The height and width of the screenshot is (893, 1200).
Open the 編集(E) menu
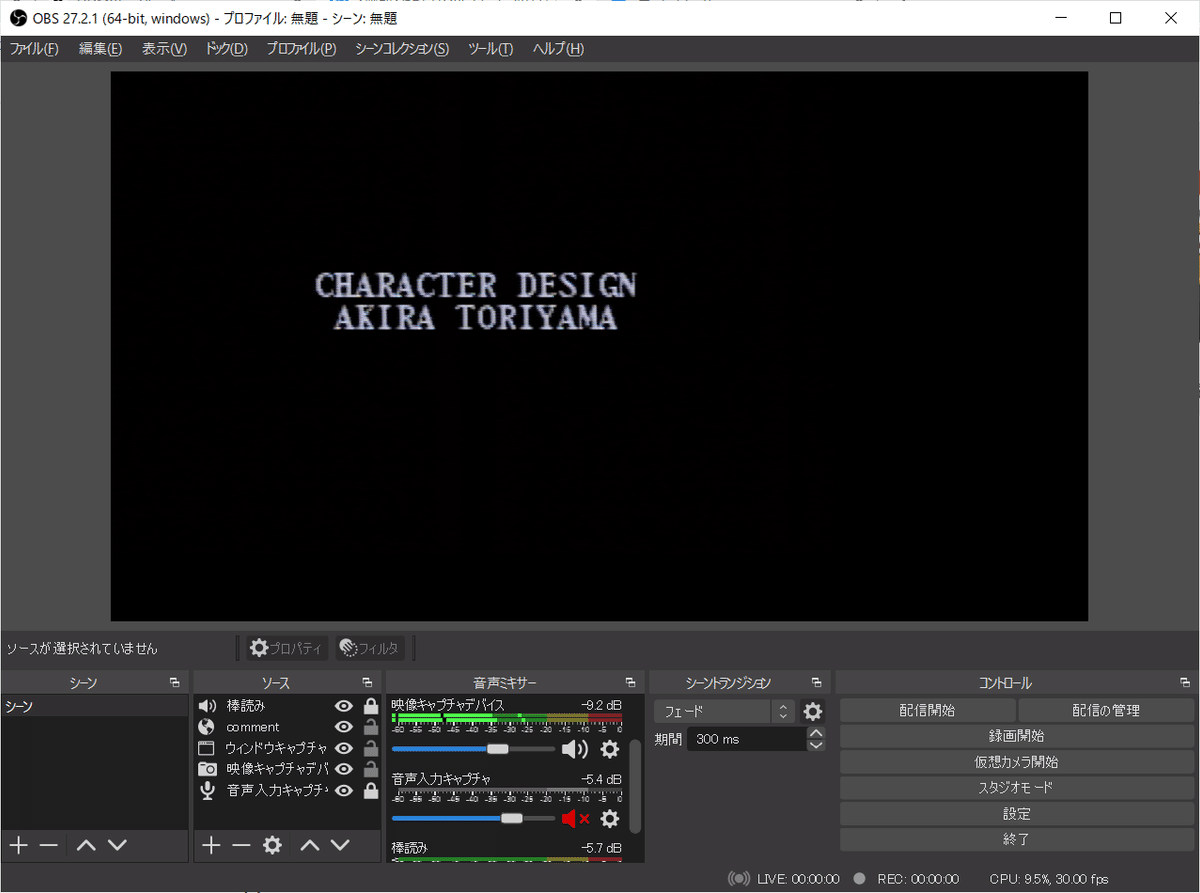(x=100, y=49)
